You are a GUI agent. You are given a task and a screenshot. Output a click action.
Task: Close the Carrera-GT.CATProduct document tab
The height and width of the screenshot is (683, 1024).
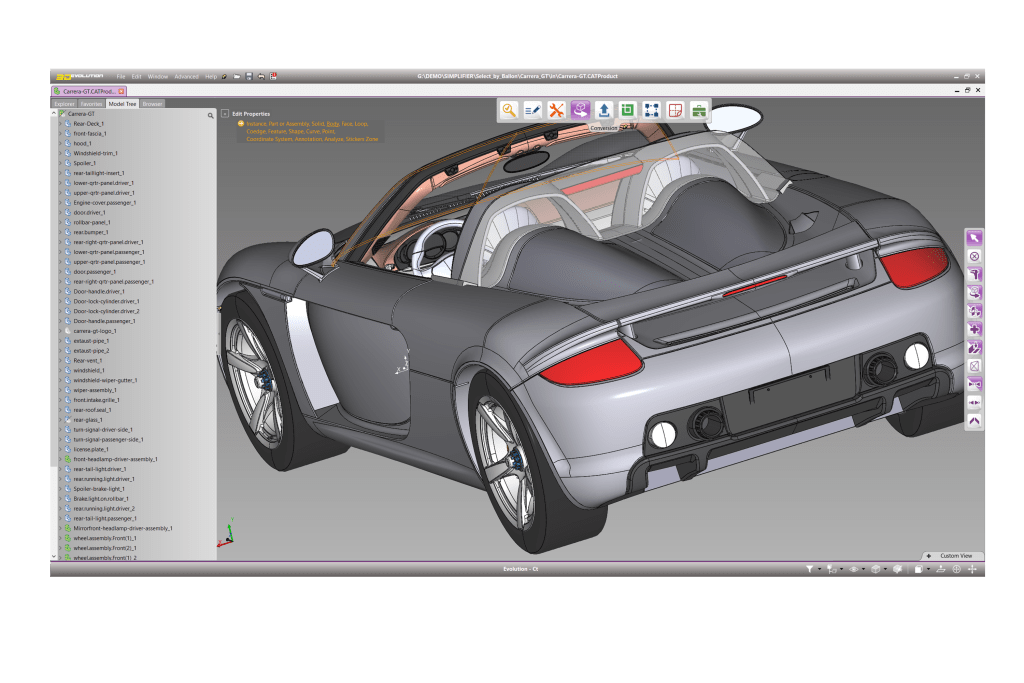tap(121, 91)
